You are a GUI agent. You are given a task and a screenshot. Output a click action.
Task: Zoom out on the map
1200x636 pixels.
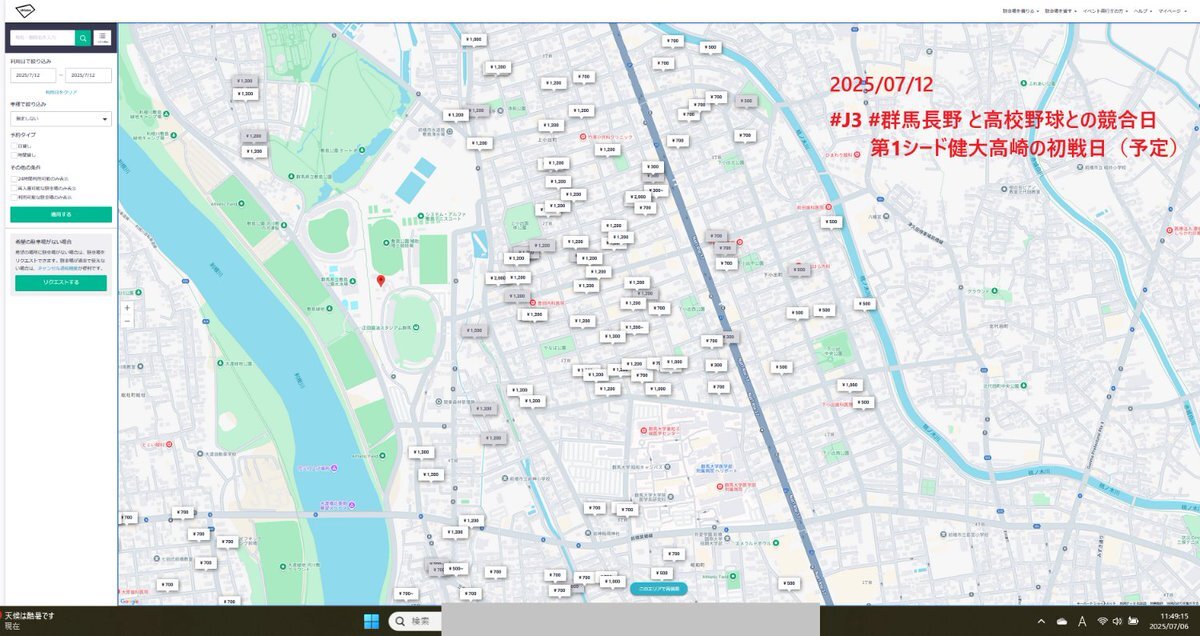pyautogui.click(x=127, y=321)
